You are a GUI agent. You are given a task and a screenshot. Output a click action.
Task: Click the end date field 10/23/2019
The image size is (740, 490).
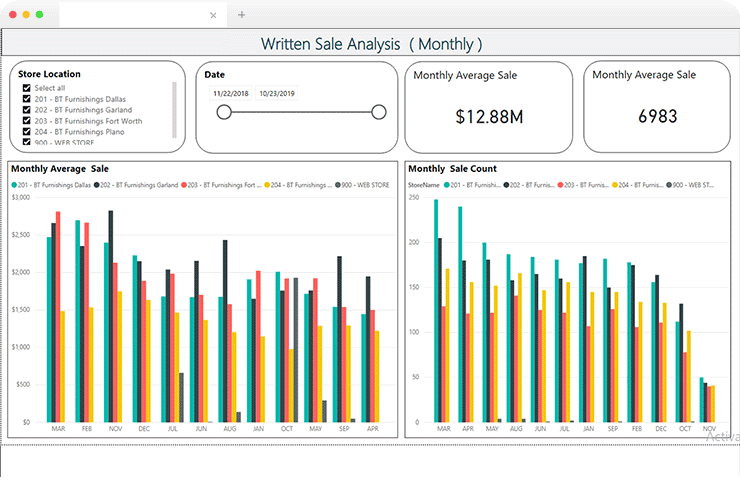pos(277,93)
